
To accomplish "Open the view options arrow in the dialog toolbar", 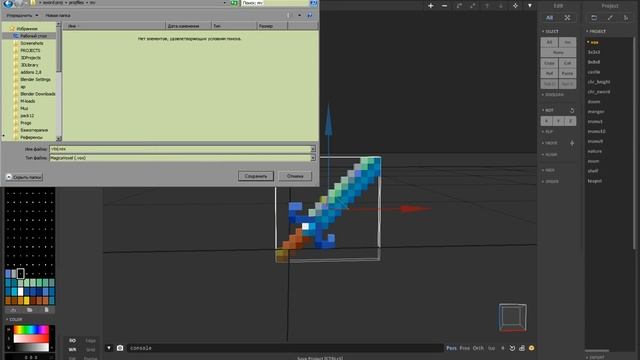I will [x=299, y=15].
